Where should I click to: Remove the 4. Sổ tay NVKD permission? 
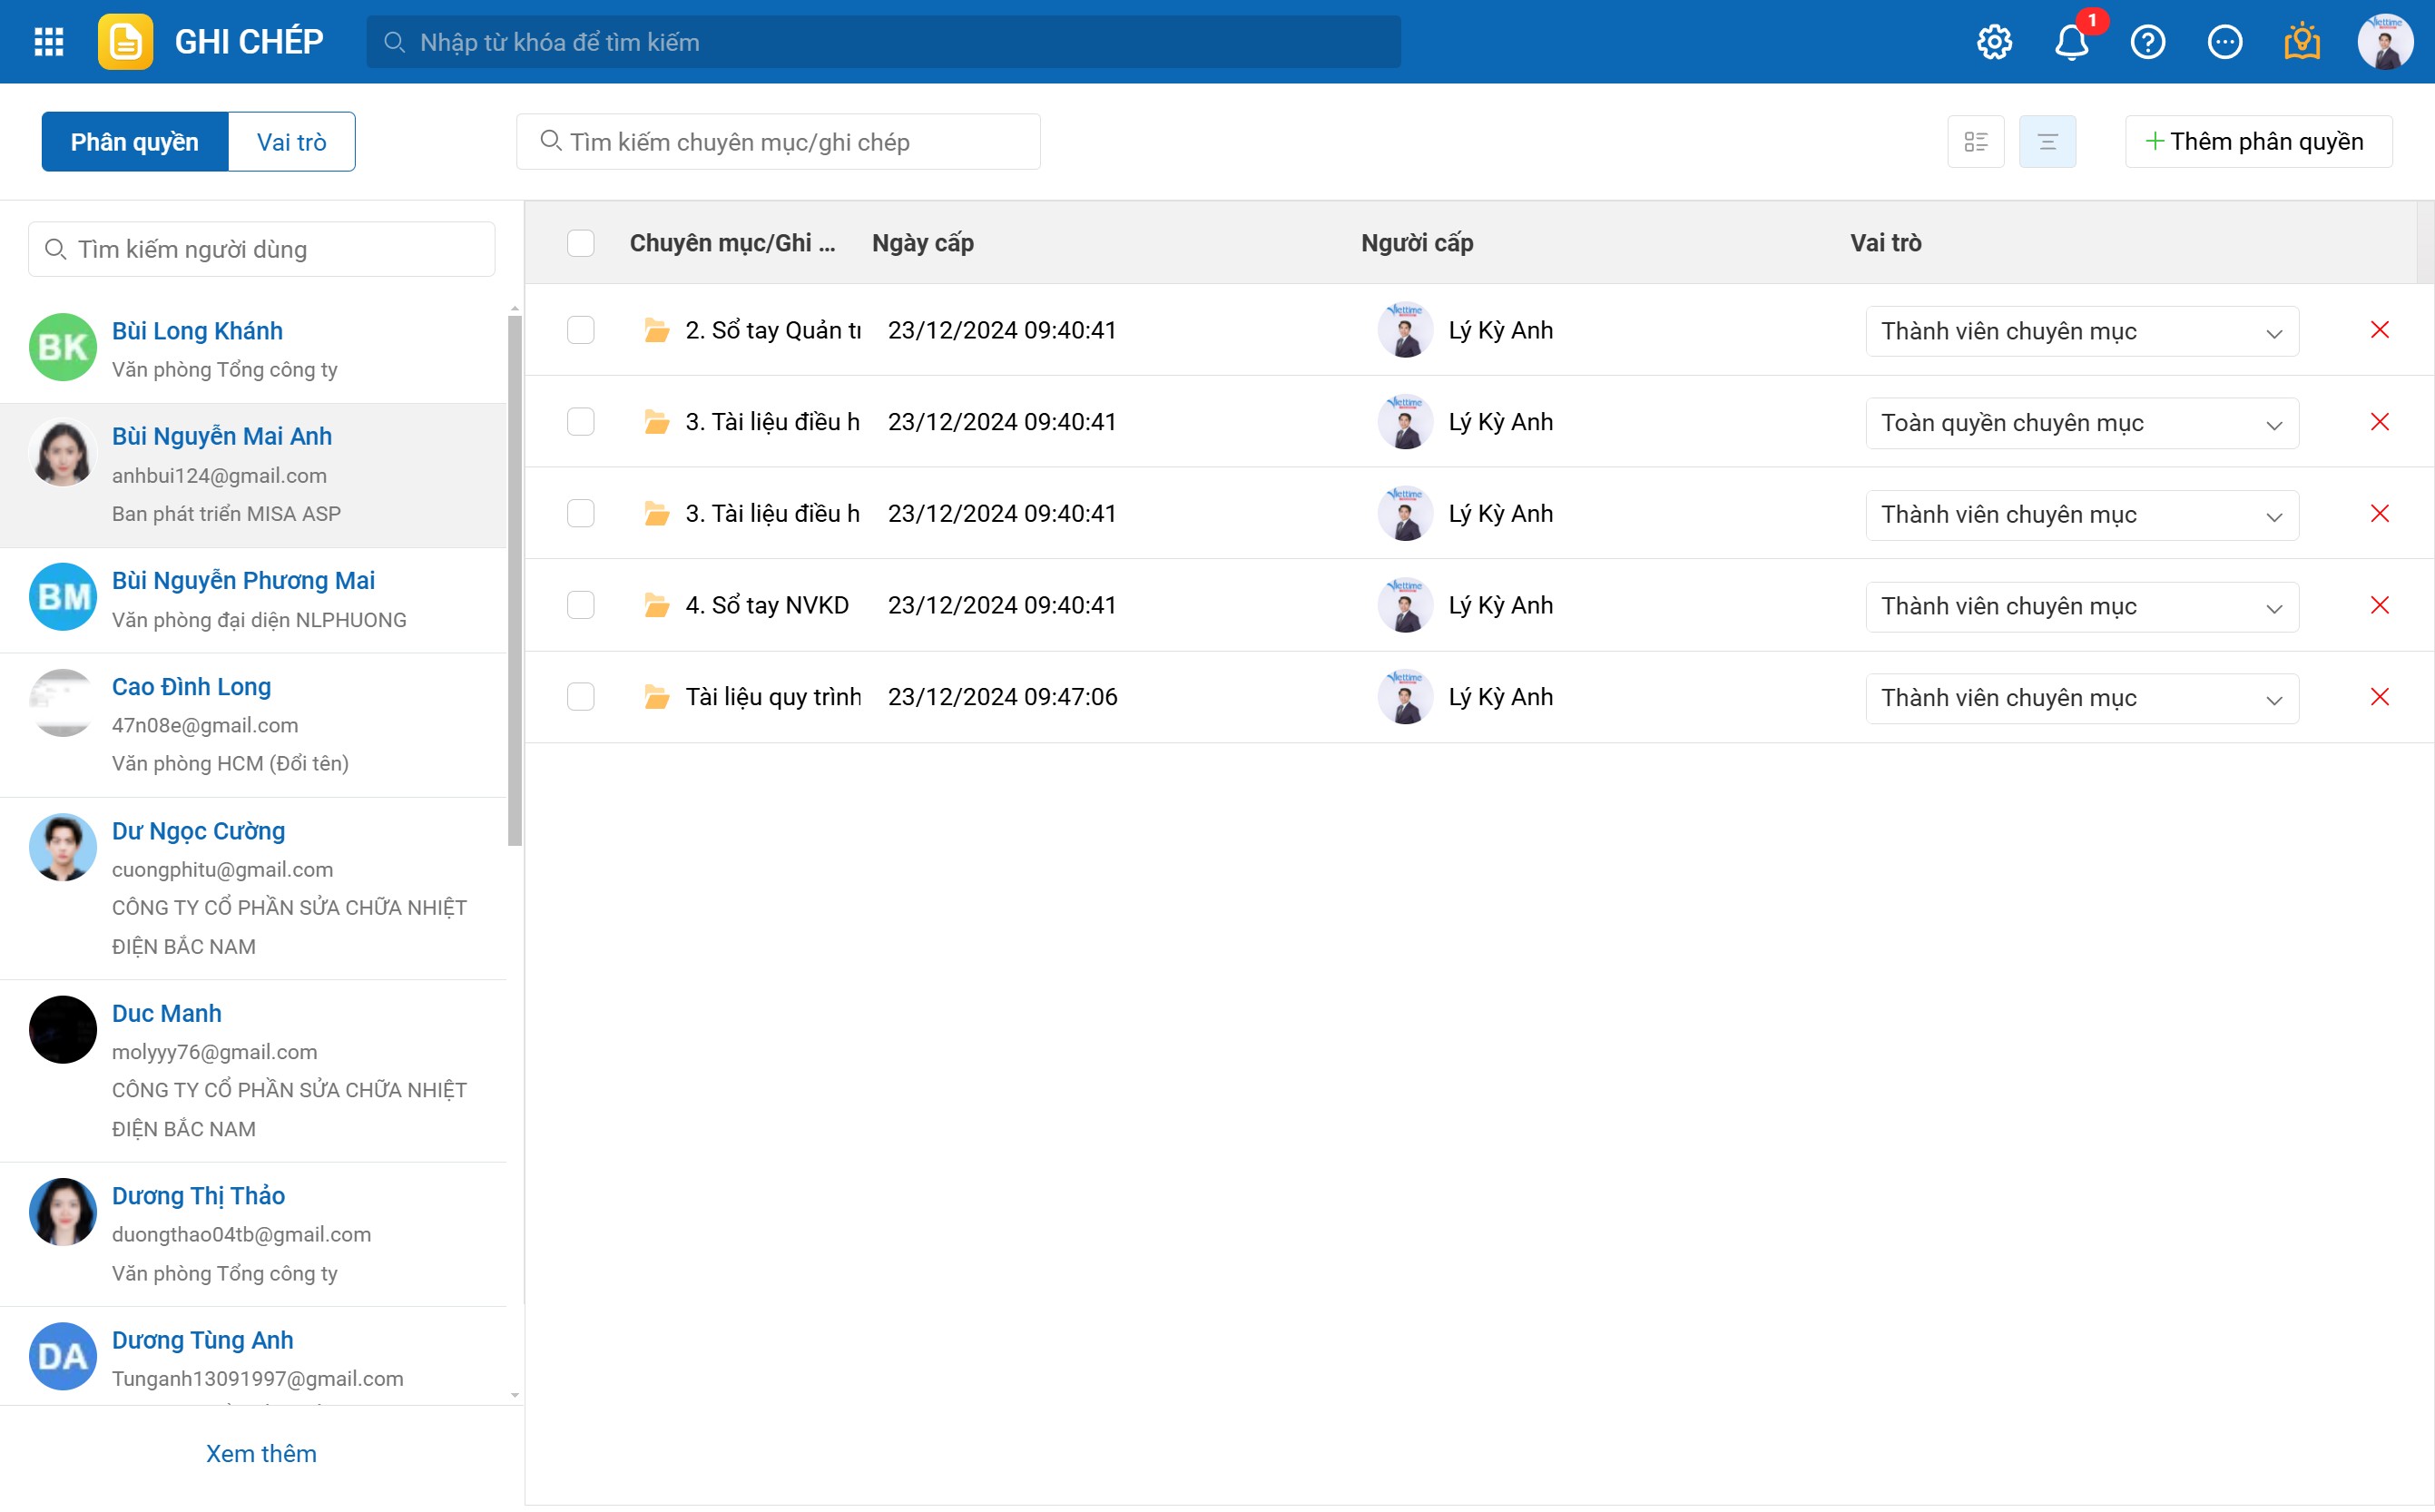point(2379,605)
